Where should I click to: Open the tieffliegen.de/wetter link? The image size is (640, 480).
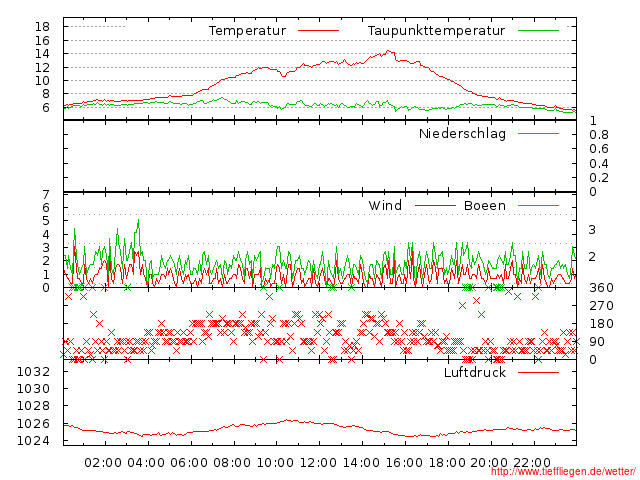tap(563, 472)
